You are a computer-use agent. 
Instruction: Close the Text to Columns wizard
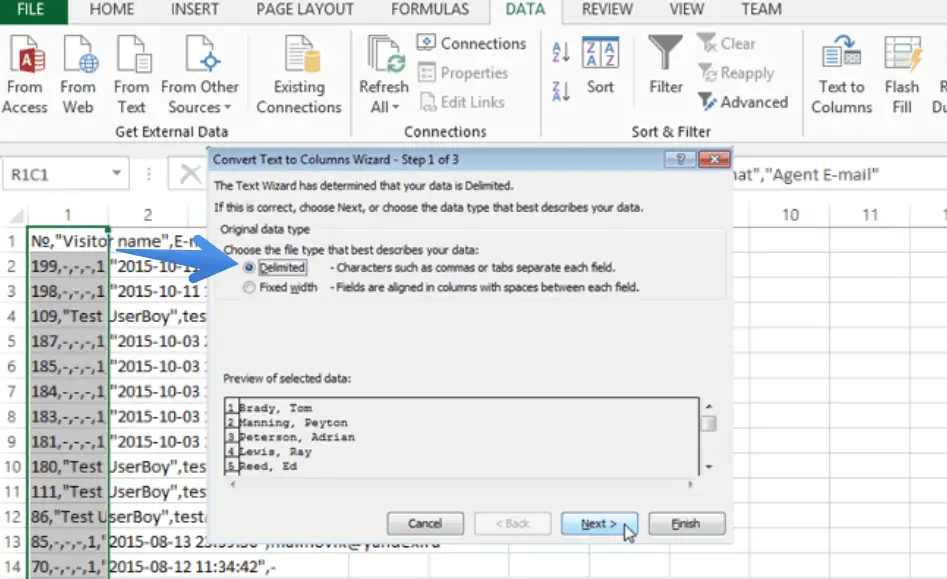[x=714, y=159]
